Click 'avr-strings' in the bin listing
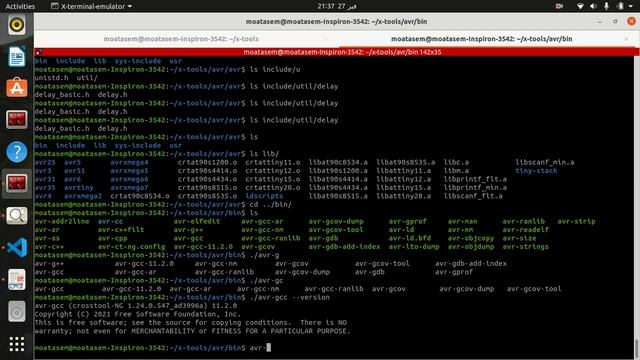 (525, 247)
